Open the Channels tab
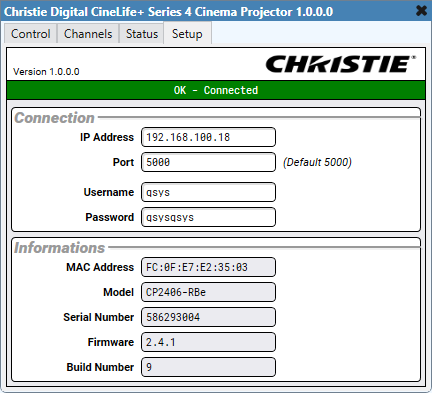 tap(88, 34)
